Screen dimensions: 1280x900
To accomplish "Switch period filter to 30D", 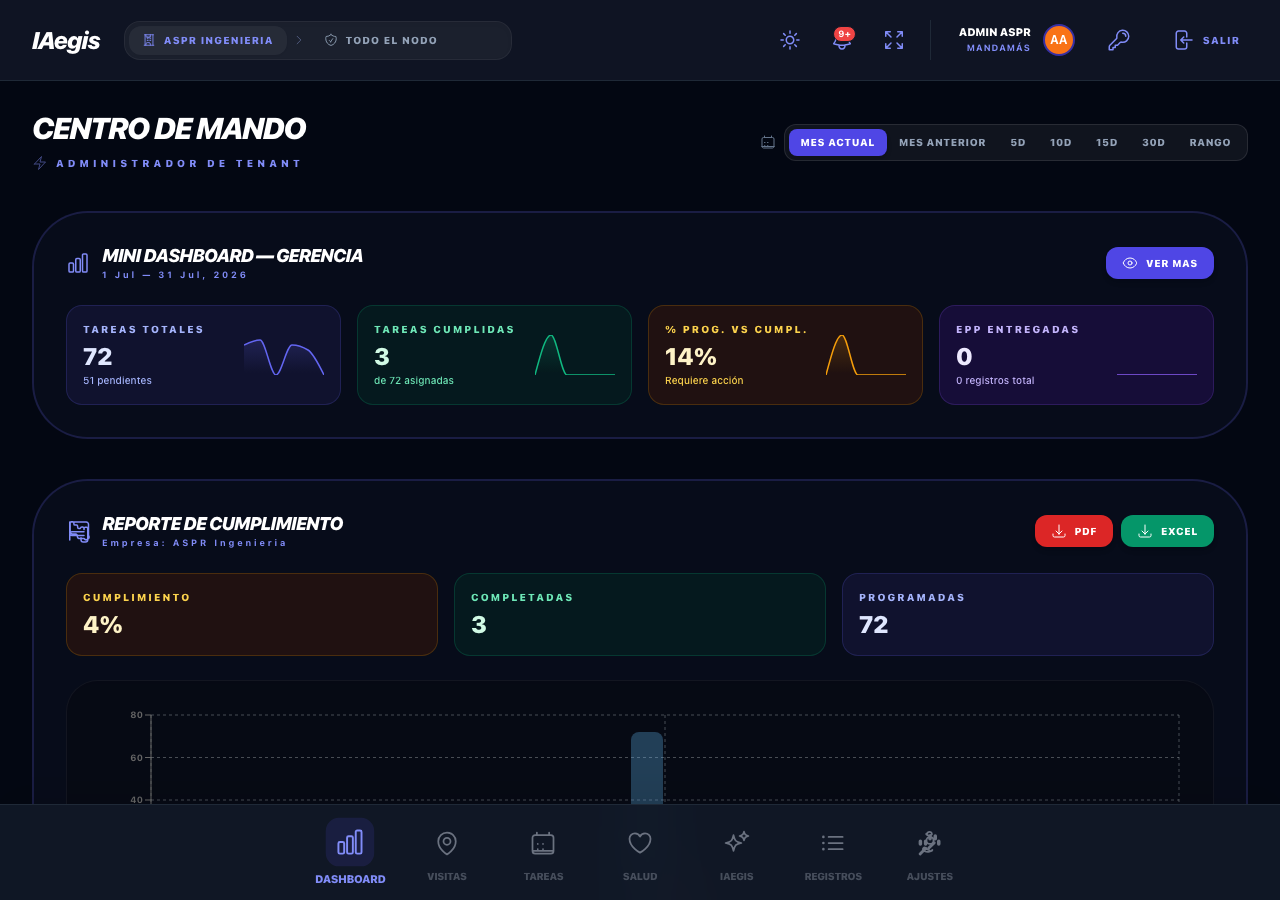I will click(1154, 142).
